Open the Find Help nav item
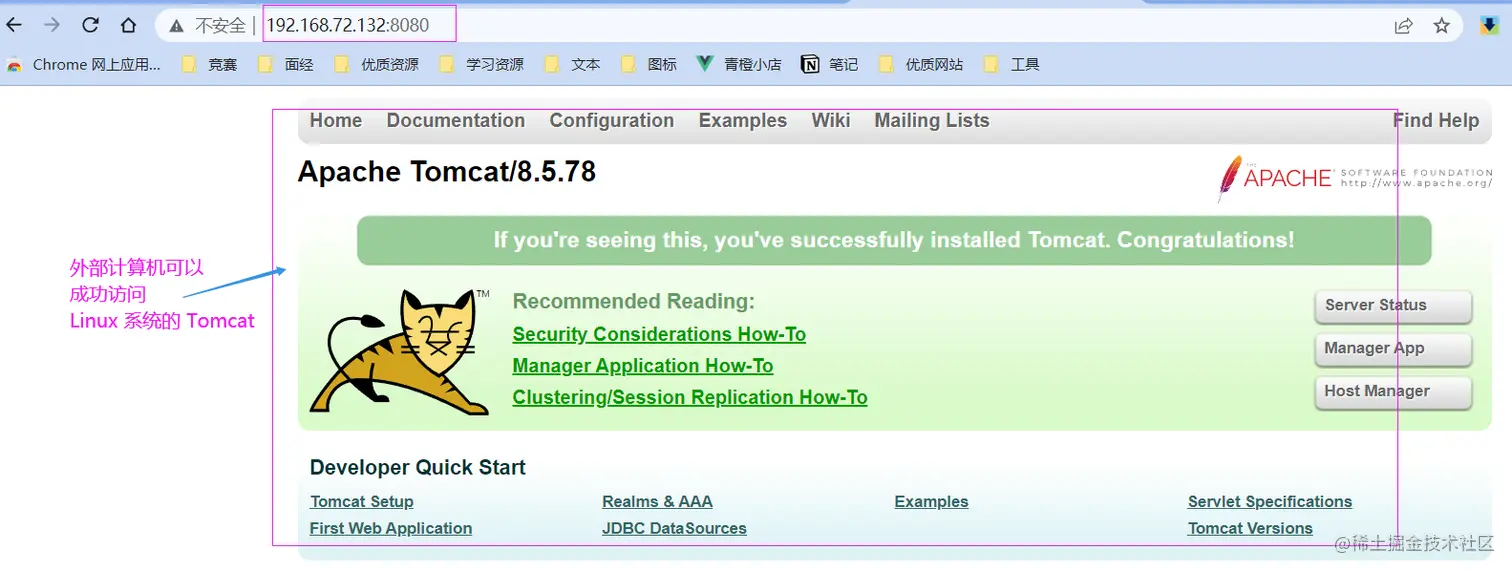Image resolution: width=1512 pixels, height=571 pixels. tap(1436, 121)
